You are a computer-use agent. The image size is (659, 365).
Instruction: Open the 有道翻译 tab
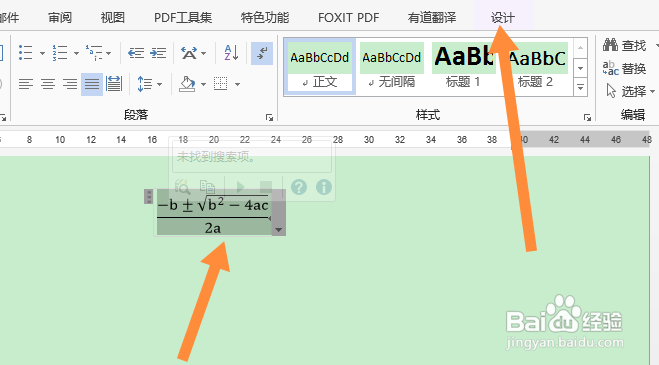click(x=432, y=18)
